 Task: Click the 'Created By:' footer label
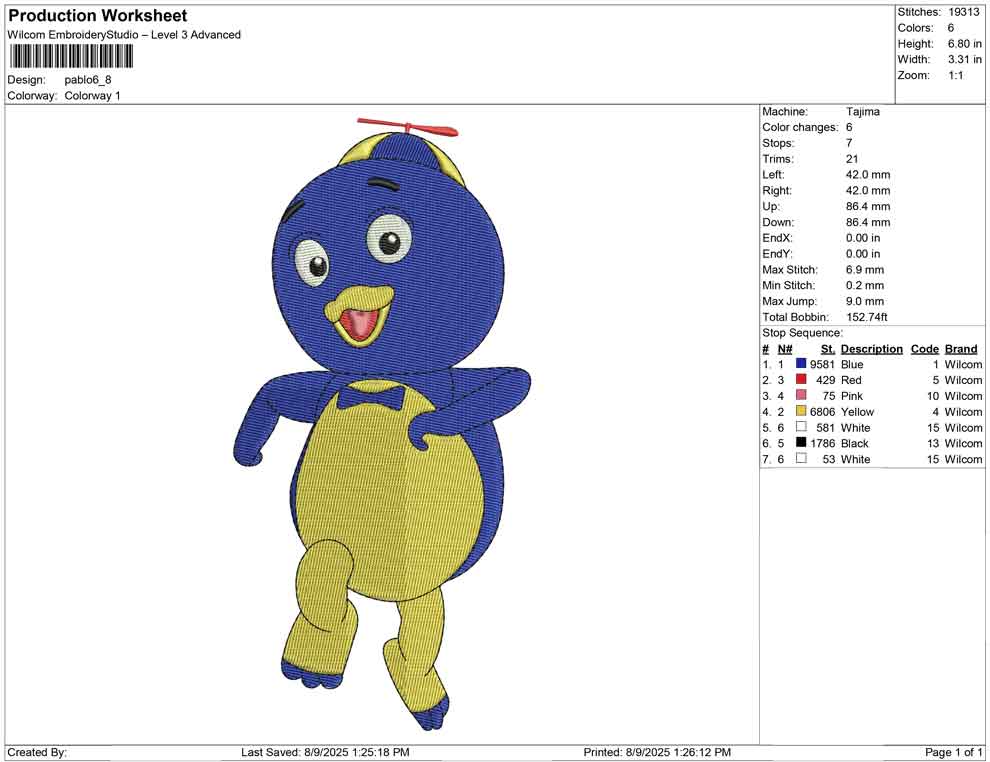click(x=37, y=752)
